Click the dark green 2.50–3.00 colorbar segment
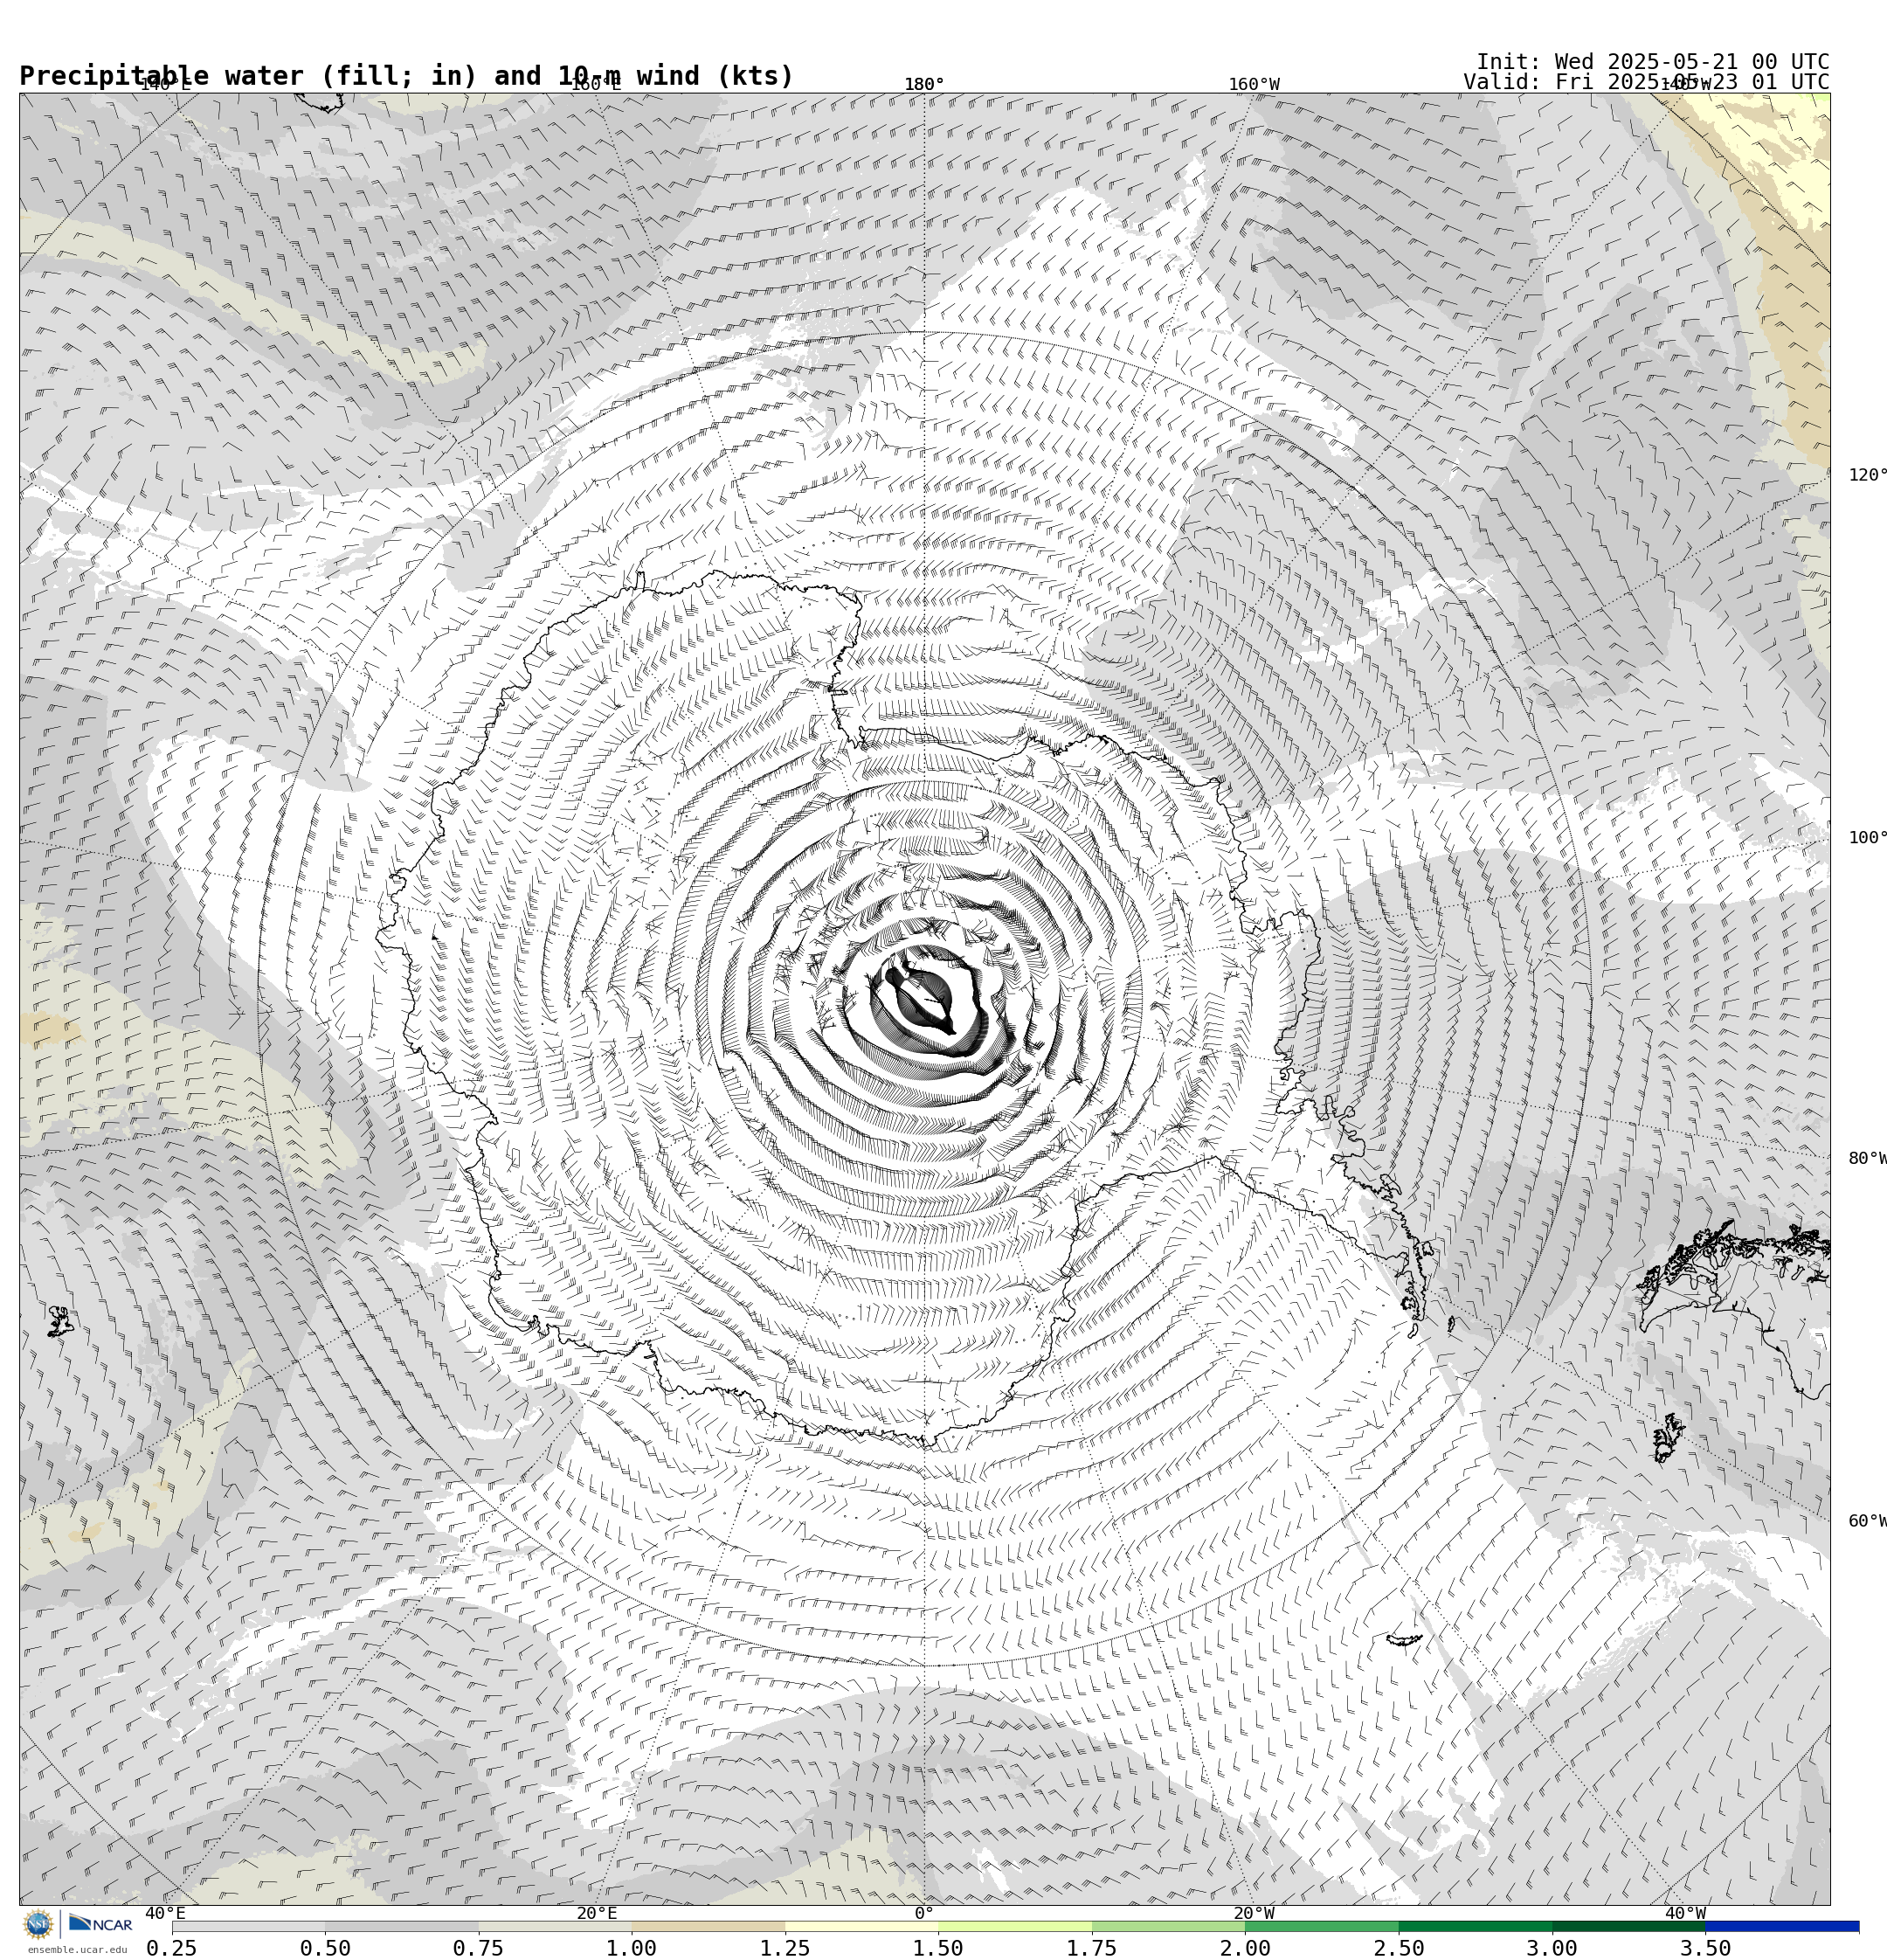1887x1960 pixels. [x=1476, y=1926]
